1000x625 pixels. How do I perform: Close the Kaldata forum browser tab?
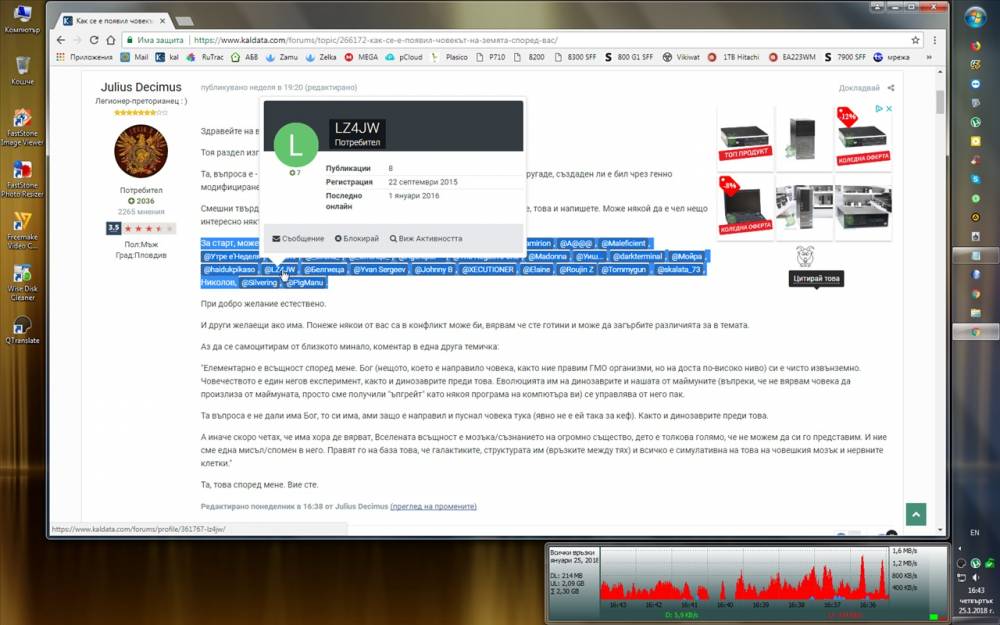163,21
